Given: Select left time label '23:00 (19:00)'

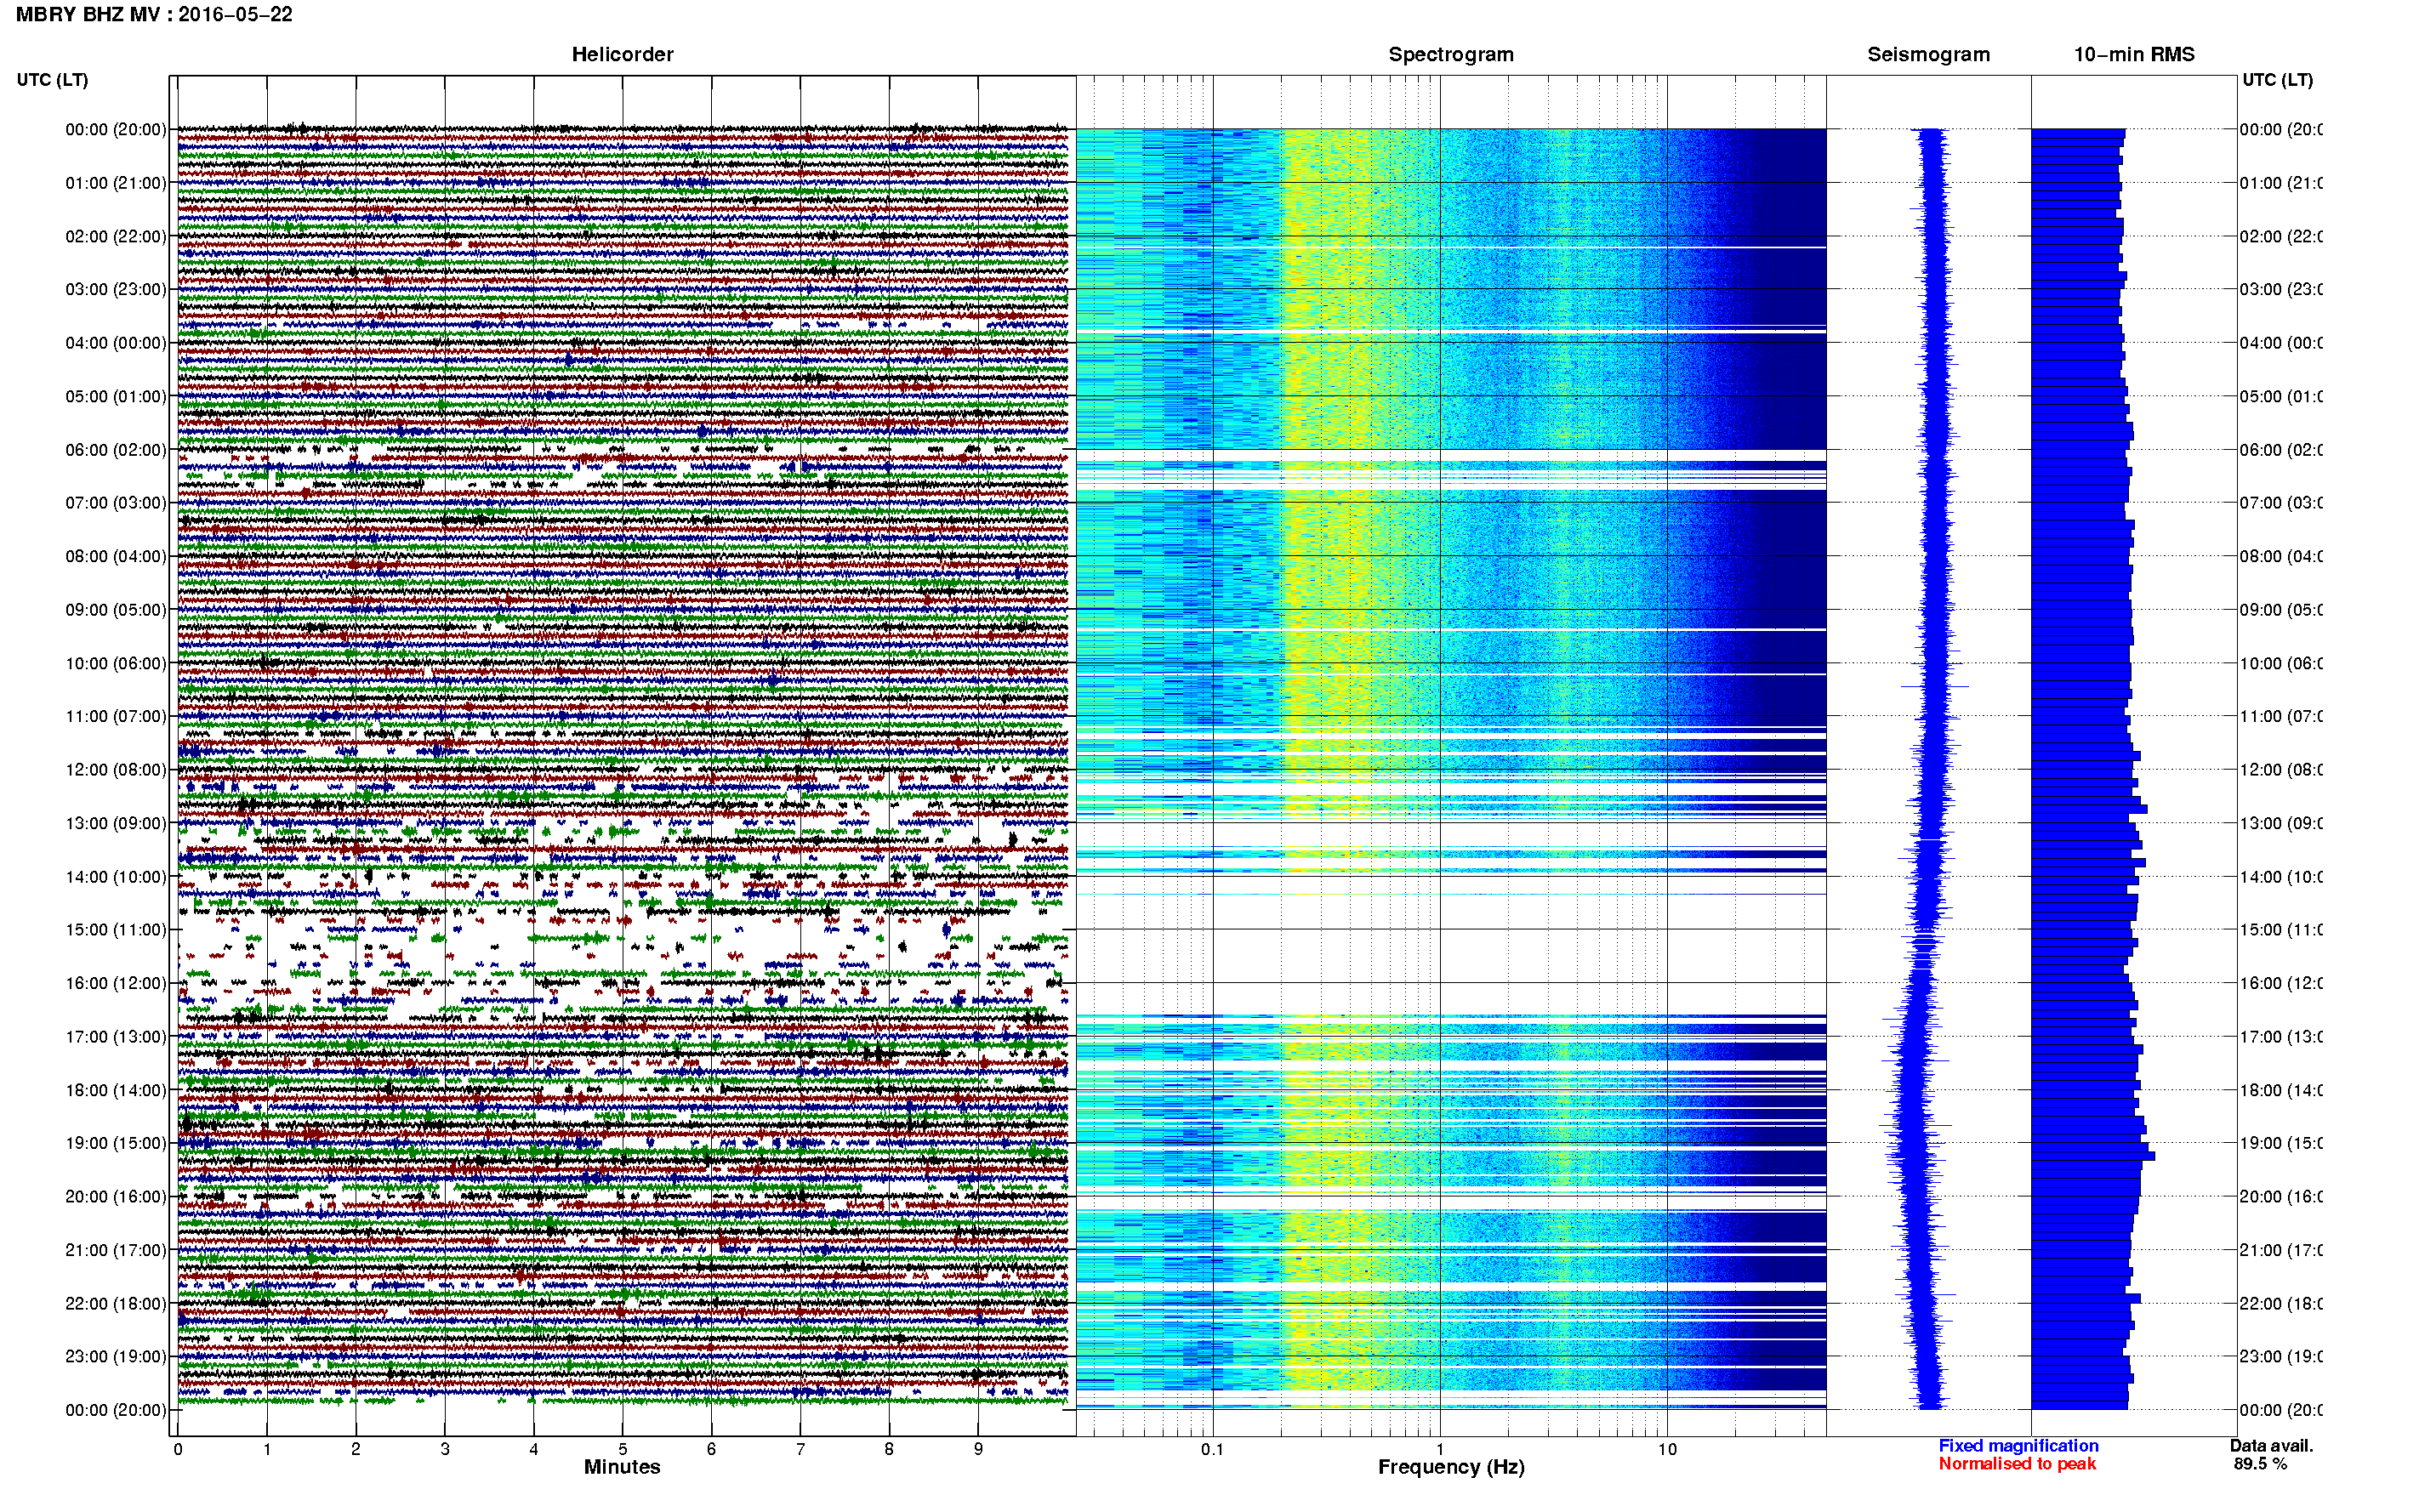Looking at the screenshot, I should pyautogui.click(x=116, y=1356).
